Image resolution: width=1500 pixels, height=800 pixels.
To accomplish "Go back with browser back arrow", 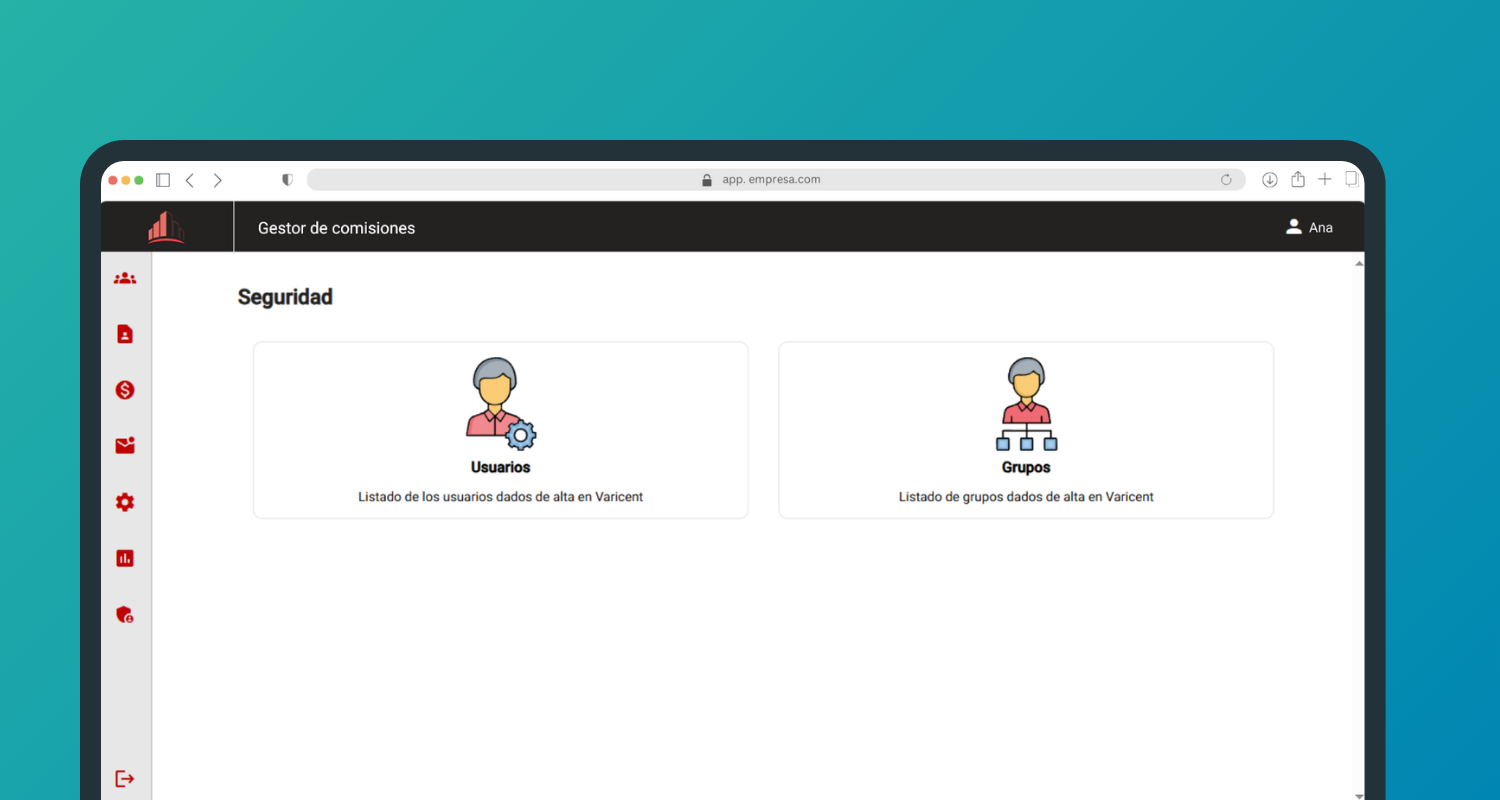I will (190, 180).
